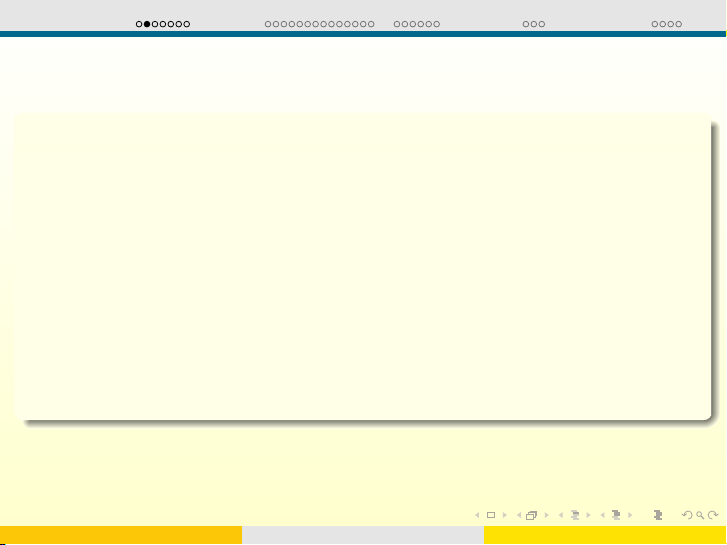Select last dot of the first dot group

coord(187,23)
